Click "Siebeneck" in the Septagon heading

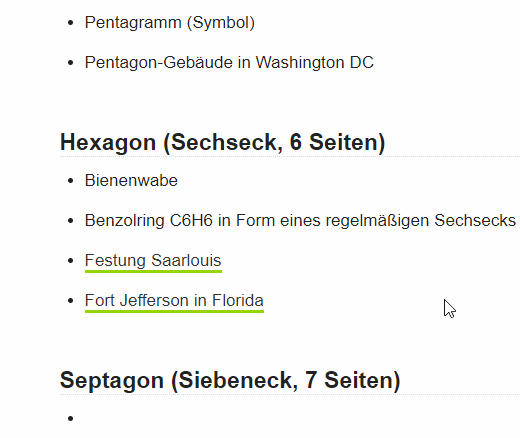234,380
